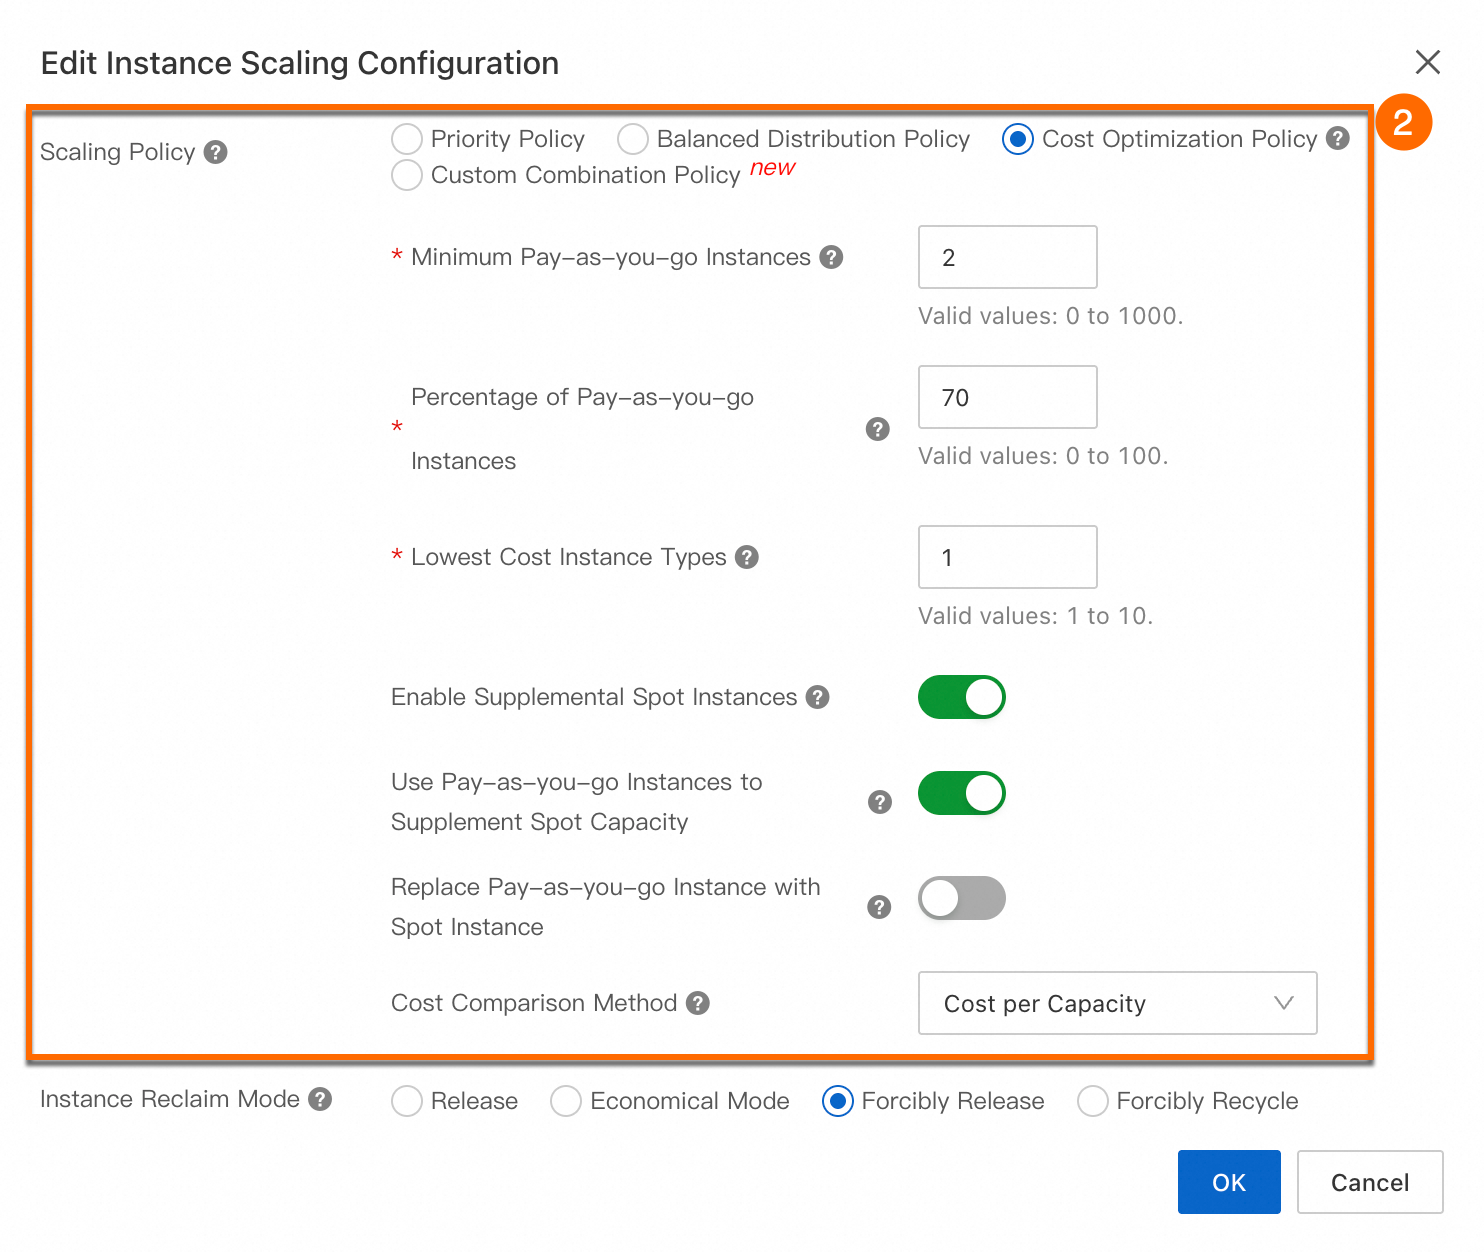Show help for Cost Comparison Method
Screen dimensions: 1484x1252
point(698,1003)
